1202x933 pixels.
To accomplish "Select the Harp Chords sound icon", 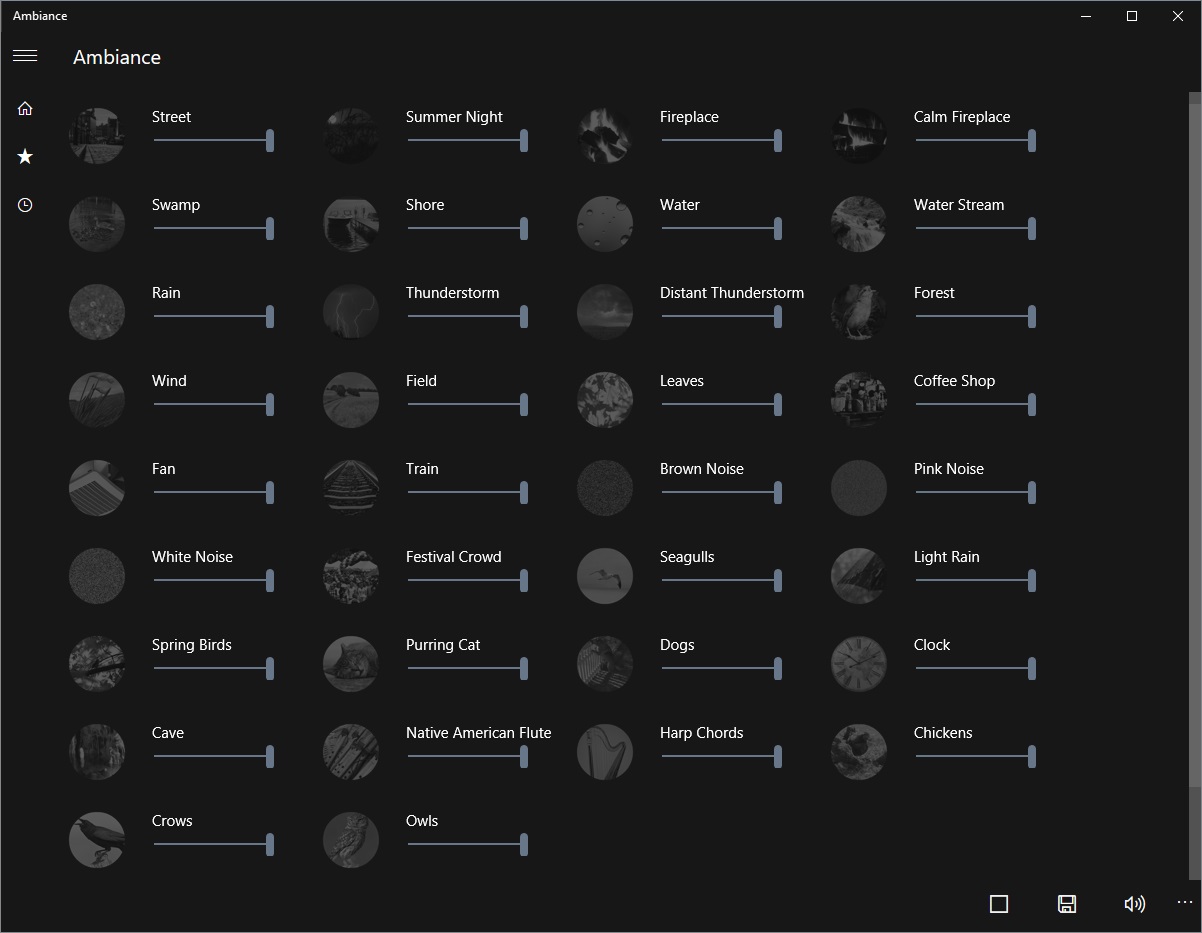I will [x=605, y=752].
